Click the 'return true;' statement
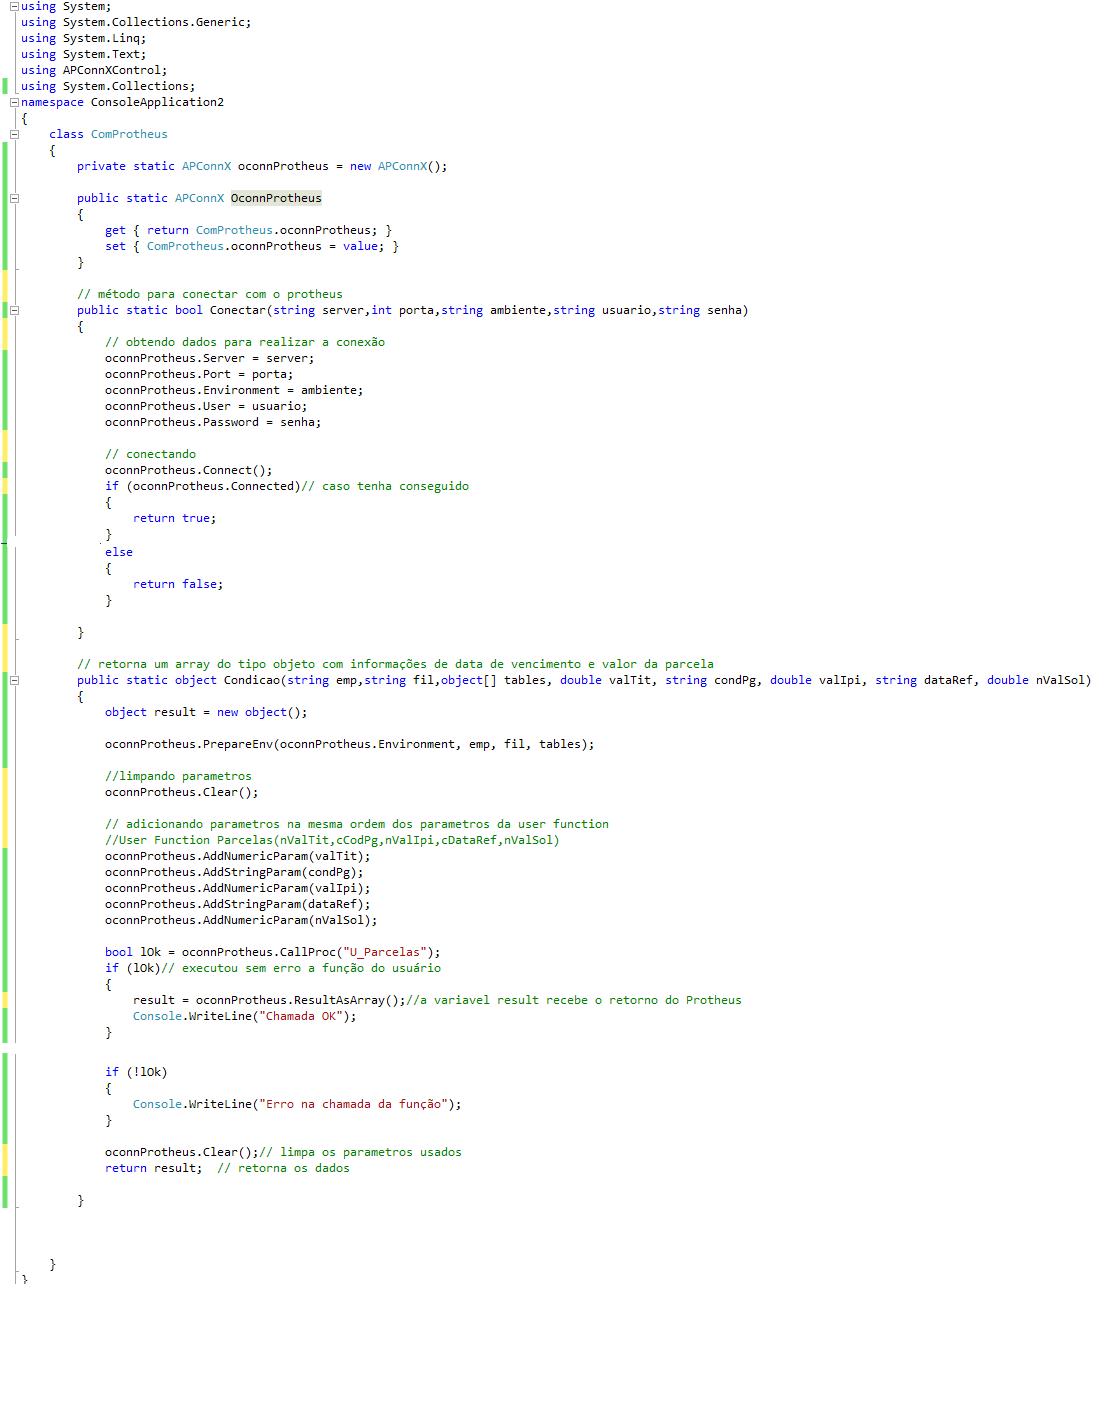 174,518
